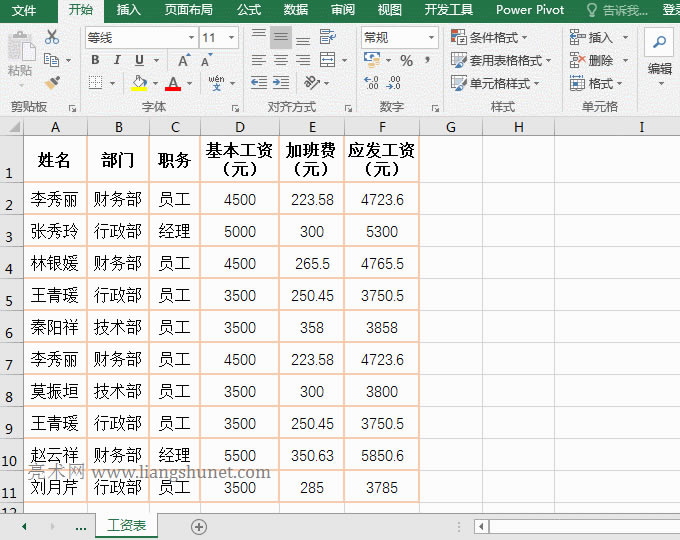Select the 工资表 sheet tab
Viewport: 680px width, 540px height.
coord(127,526)
